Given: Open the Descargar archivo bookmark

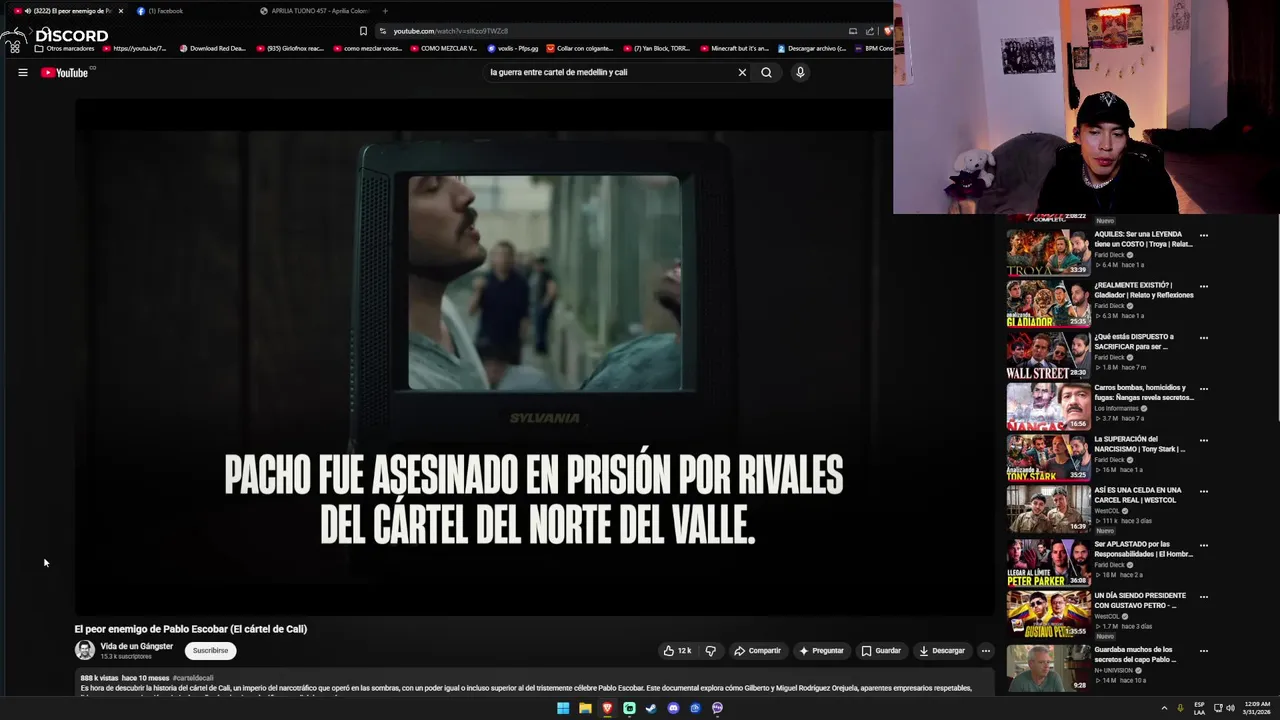Looking at the screenshot, I should tap(811, 48).
